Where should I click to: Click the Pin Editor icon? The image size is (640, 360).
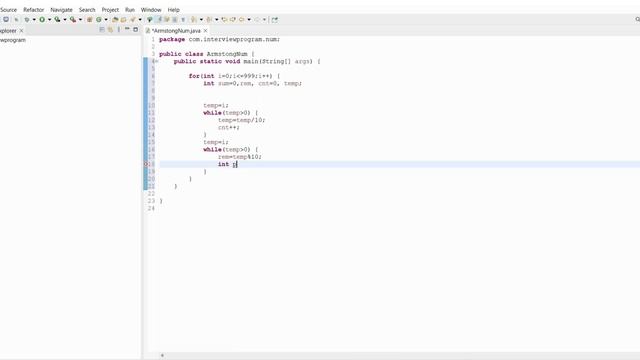[274, 19]
